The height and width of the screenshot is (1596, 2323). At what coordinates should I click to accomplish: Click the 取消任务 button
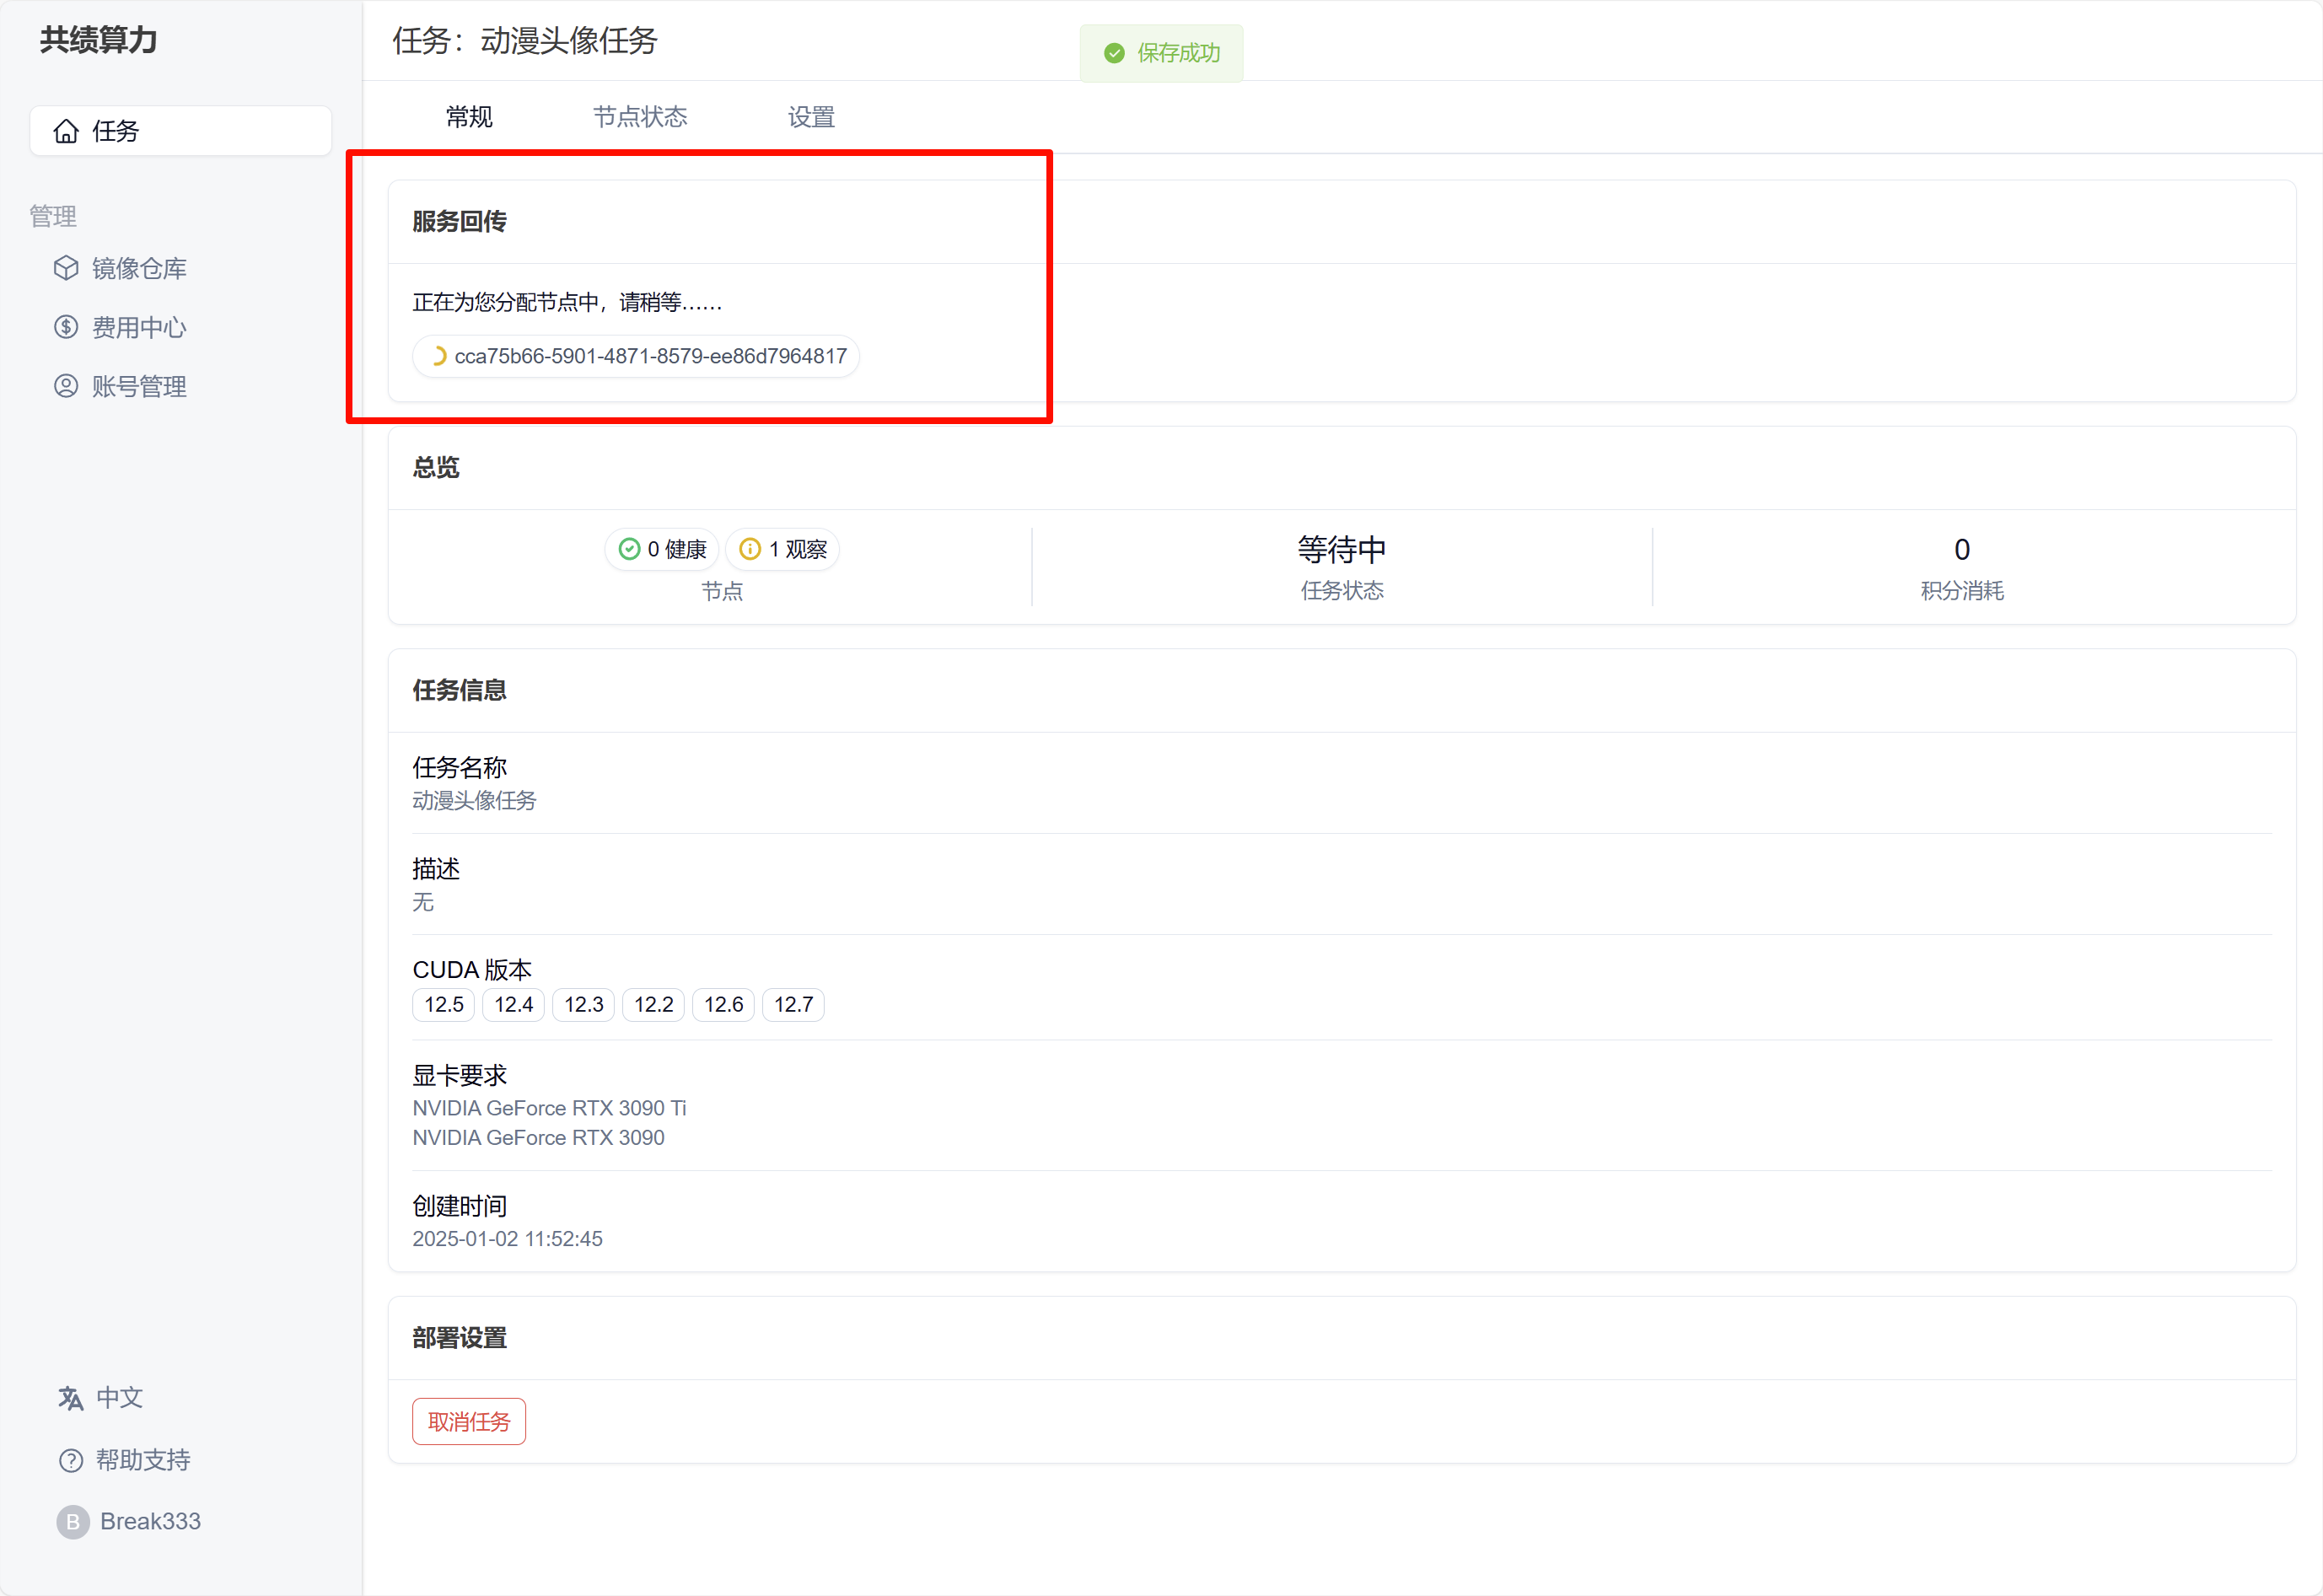click(469, 1421)
